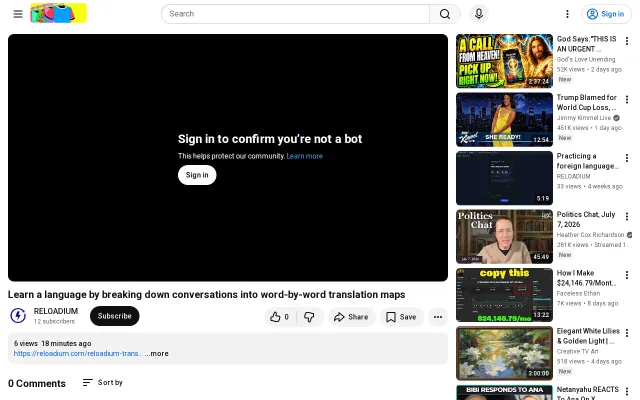Share this video
640x400 pixels.
pyautogui.click(x=351, y=317)
